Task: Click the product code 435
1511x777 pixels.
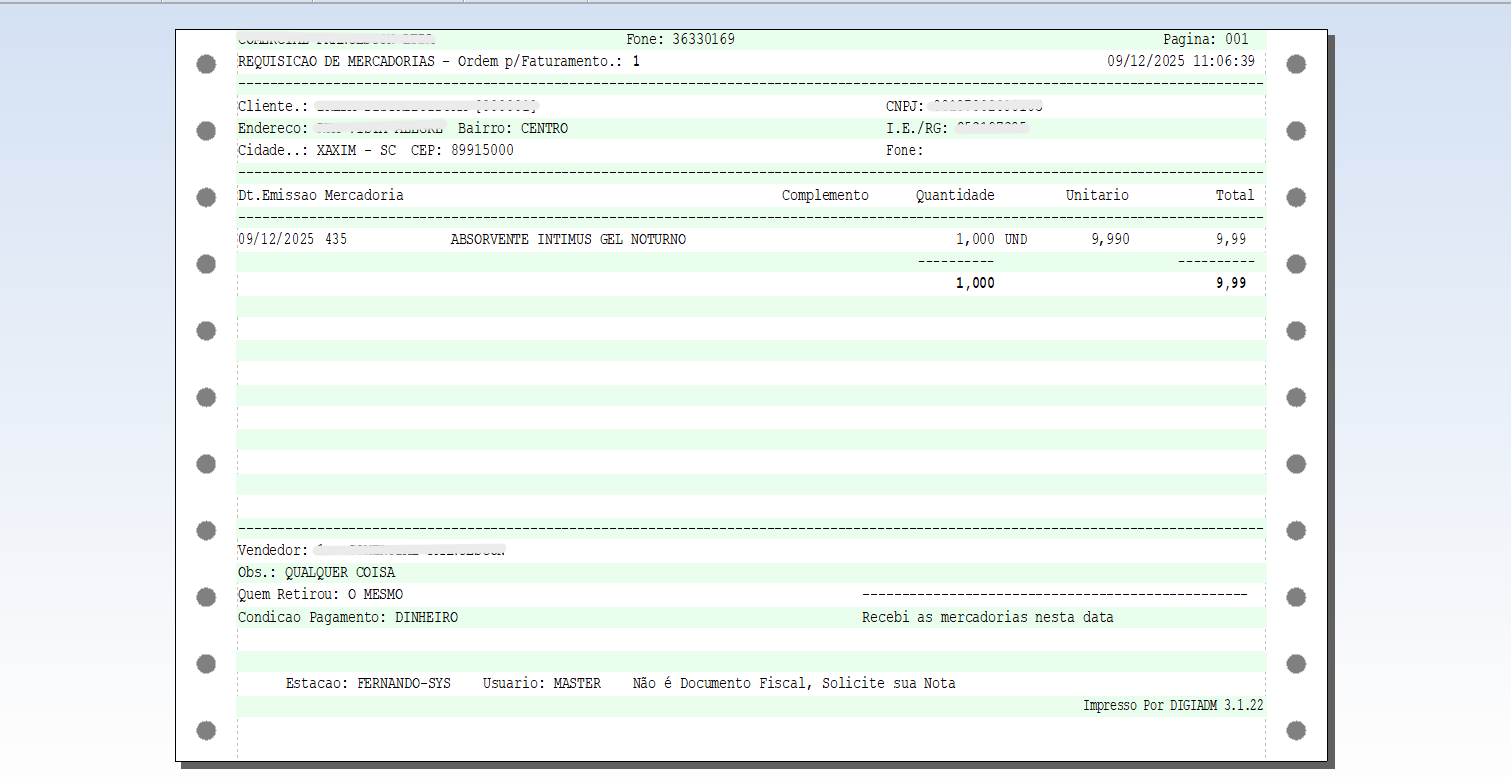Action: 336,239
